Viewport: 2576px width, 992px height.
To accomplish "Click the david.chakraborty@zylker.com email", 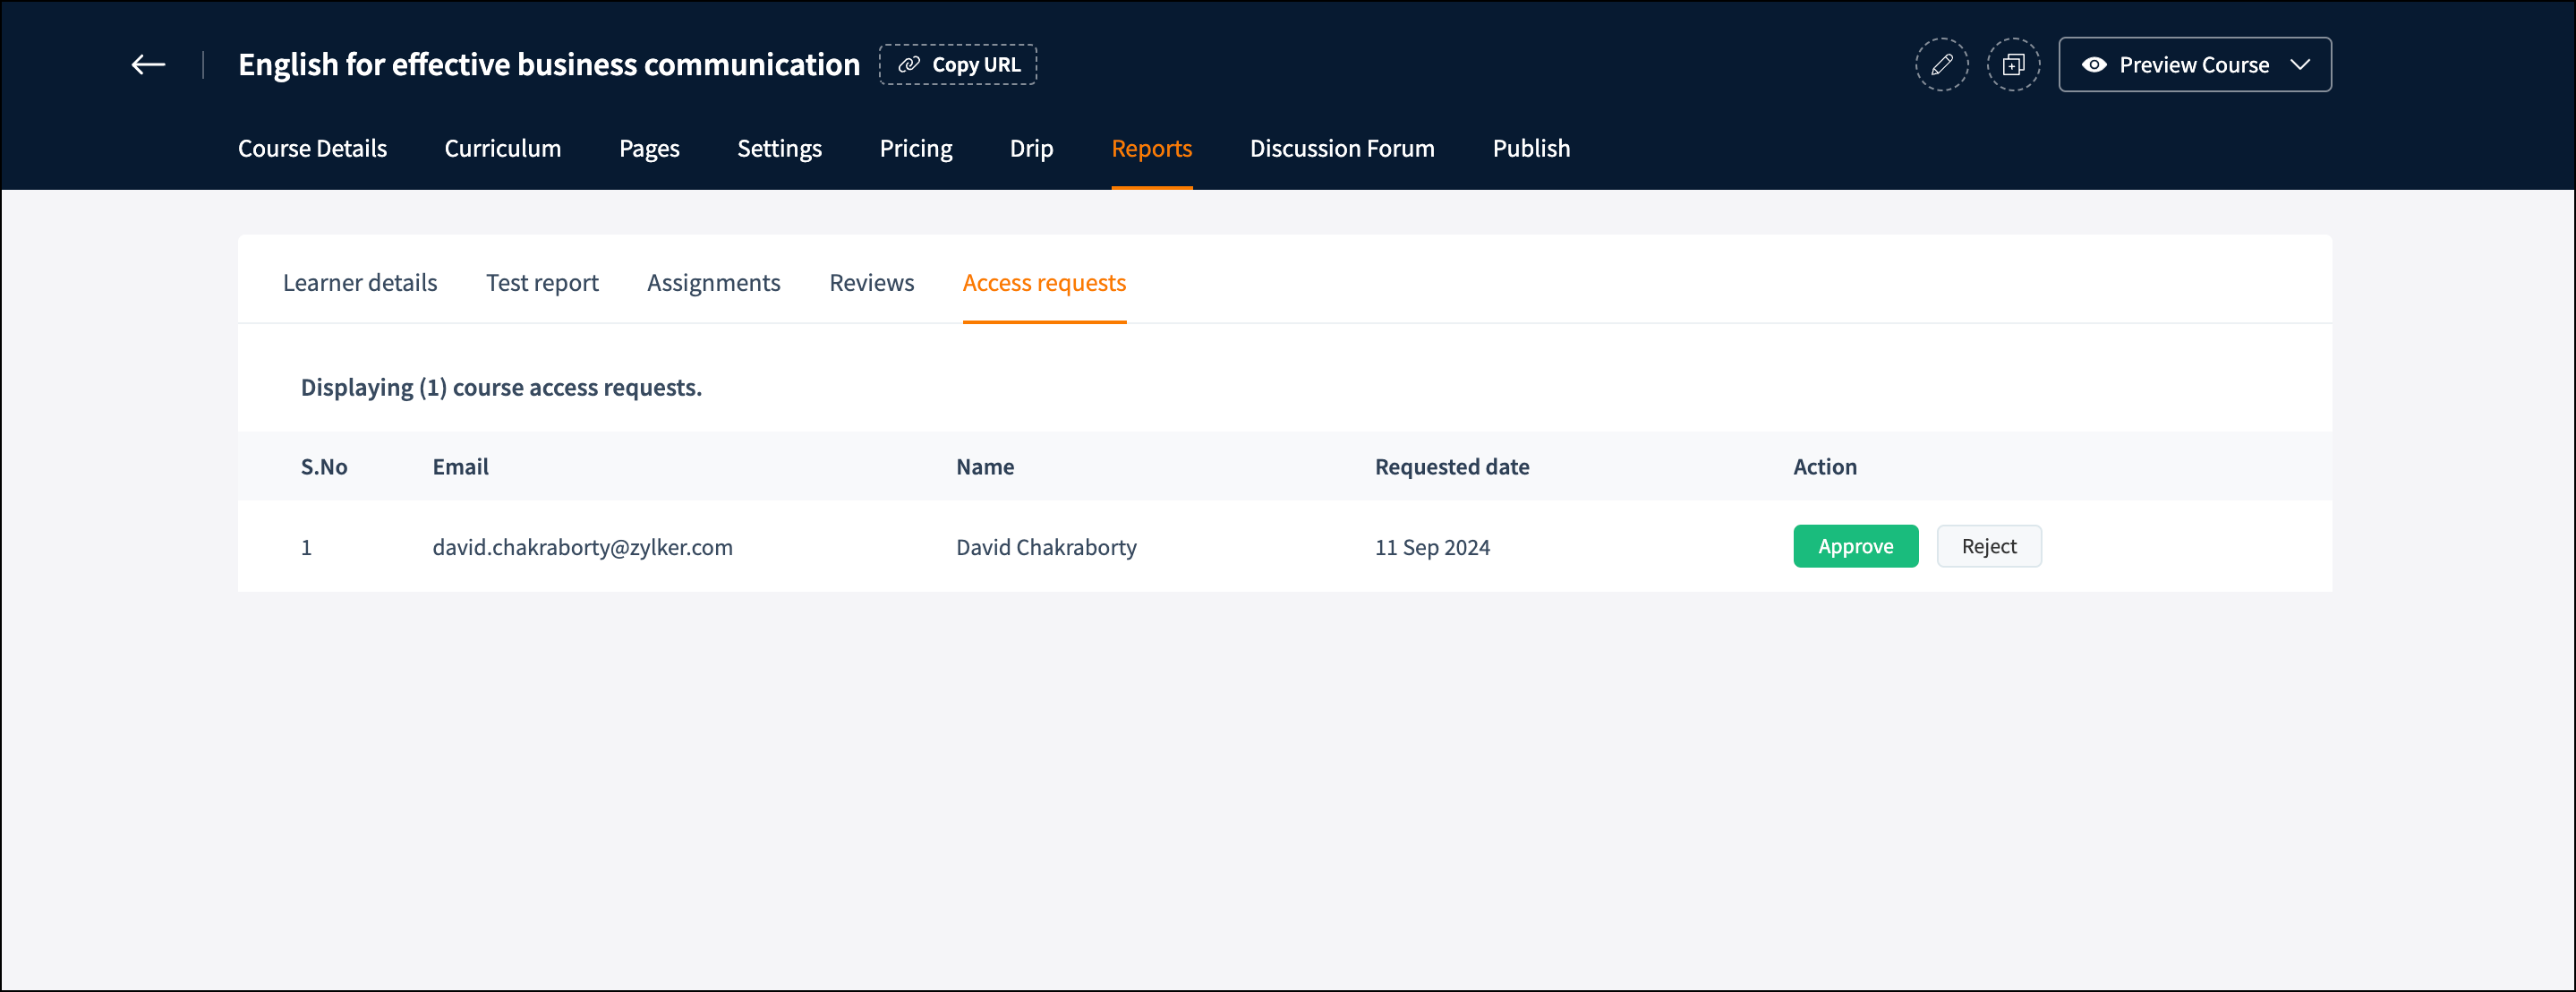I will pos(582,547).
